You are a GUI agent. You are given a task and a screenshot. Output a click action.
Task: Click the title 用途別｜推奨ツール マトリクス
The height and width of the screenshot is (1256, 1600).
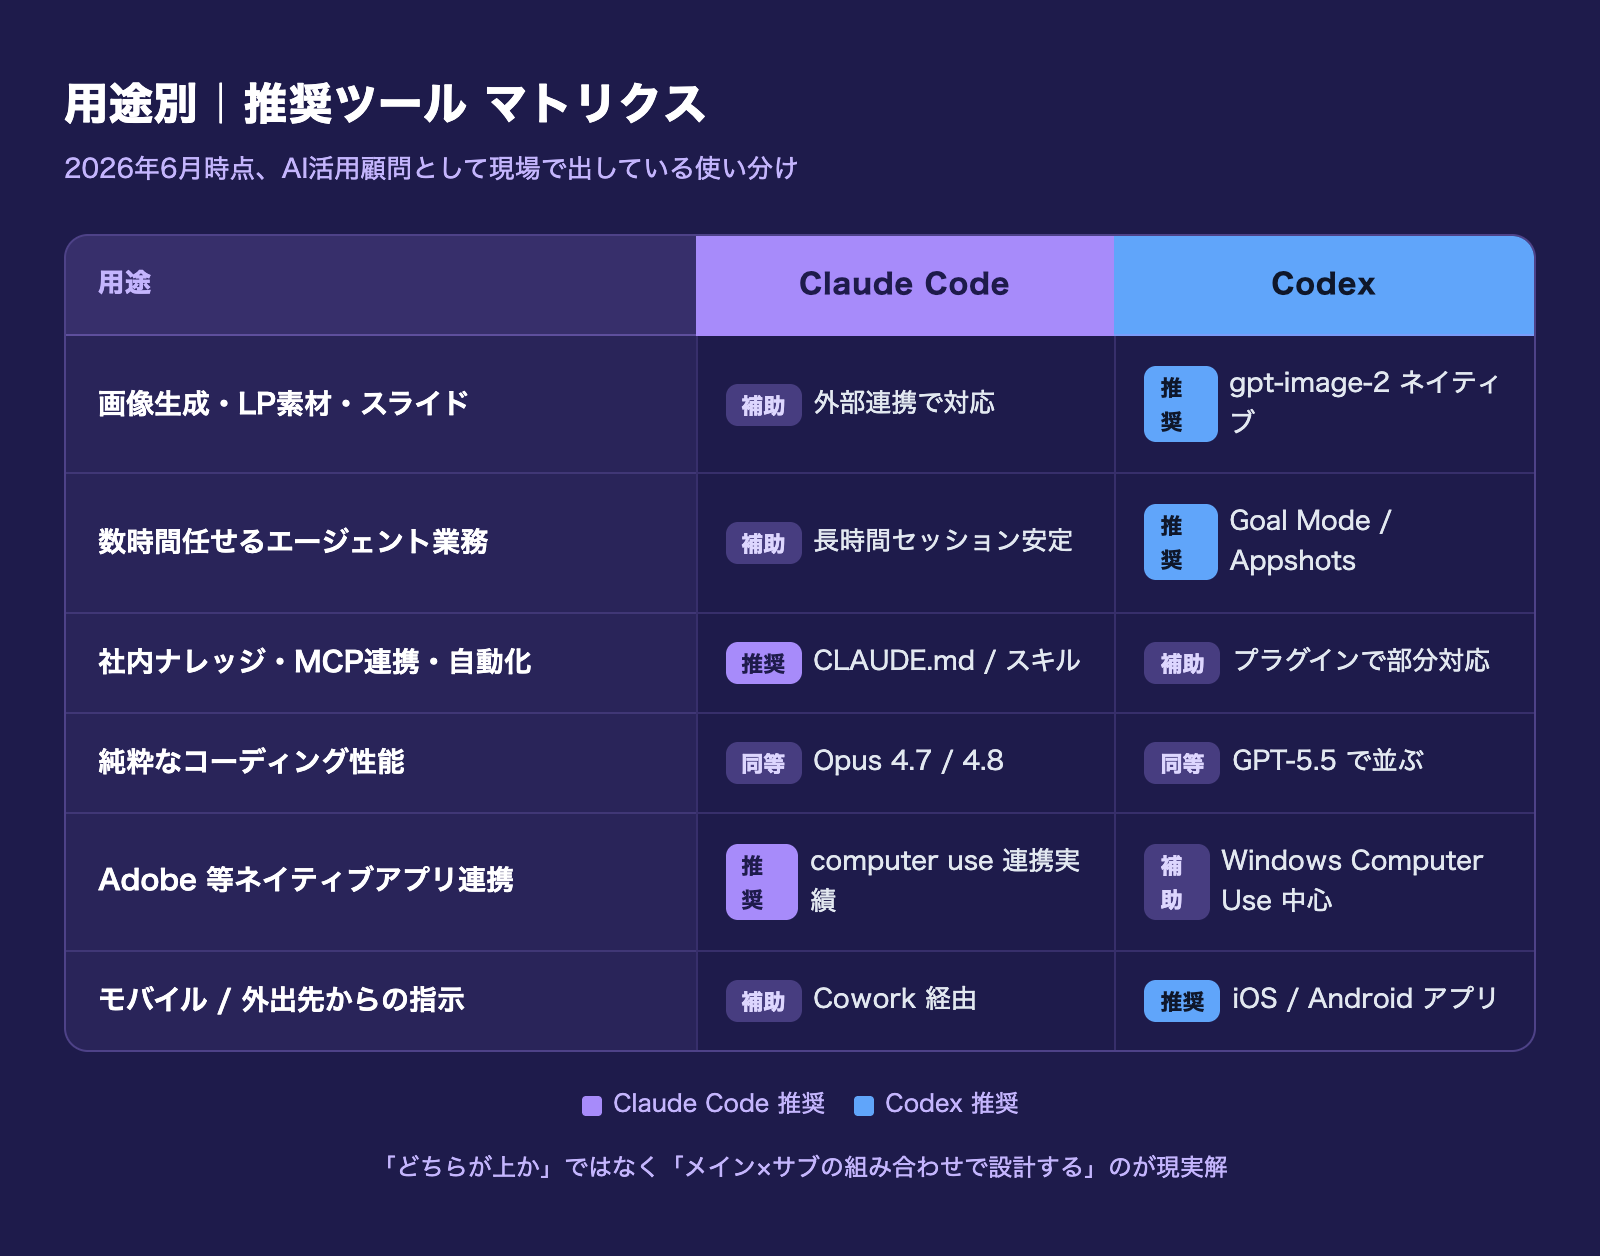pyautogui.click(x=385, y=104)
